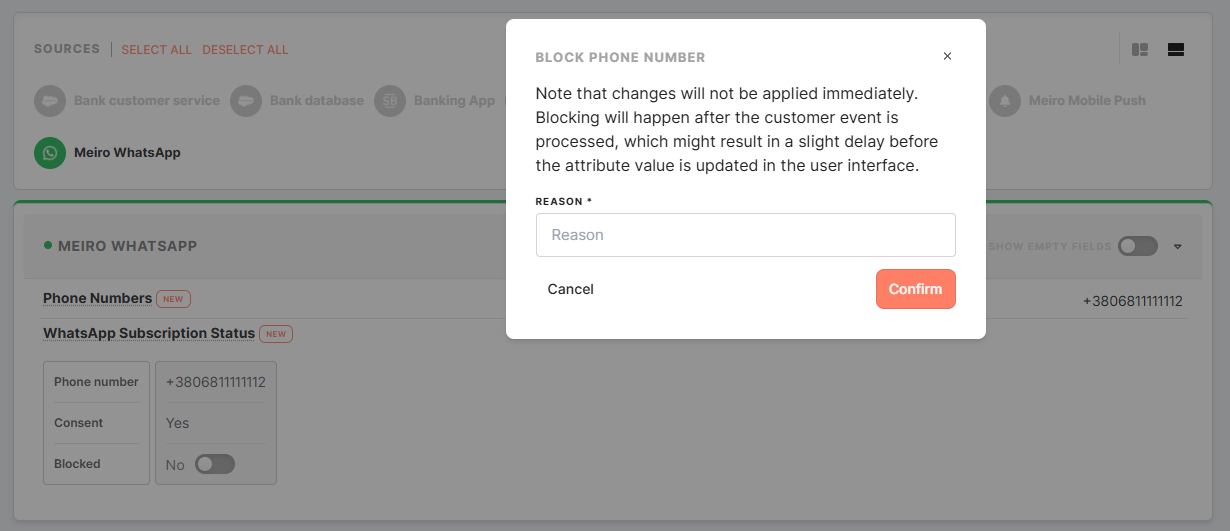Switch to the stacked rows layout view

1176,50
